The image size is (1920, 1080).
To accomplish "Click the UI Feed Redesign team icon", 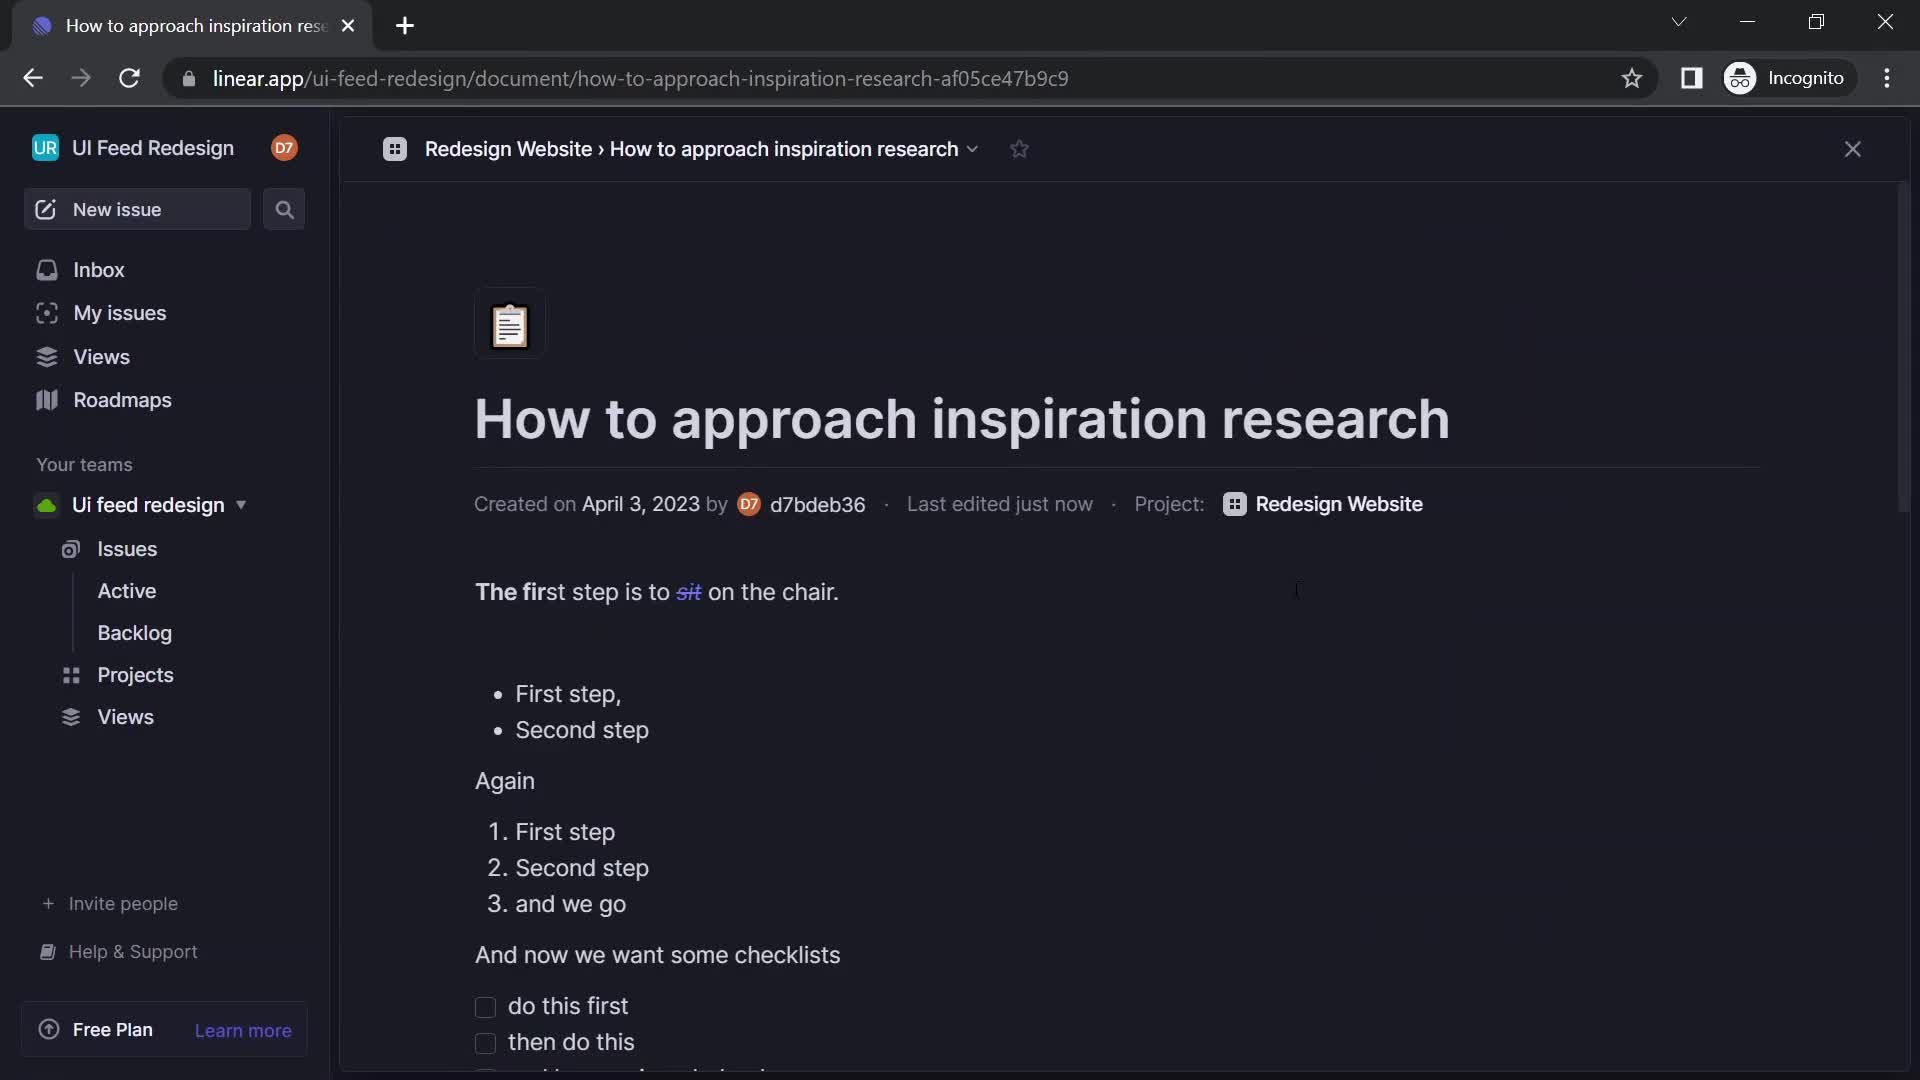I will coord(46,505).
